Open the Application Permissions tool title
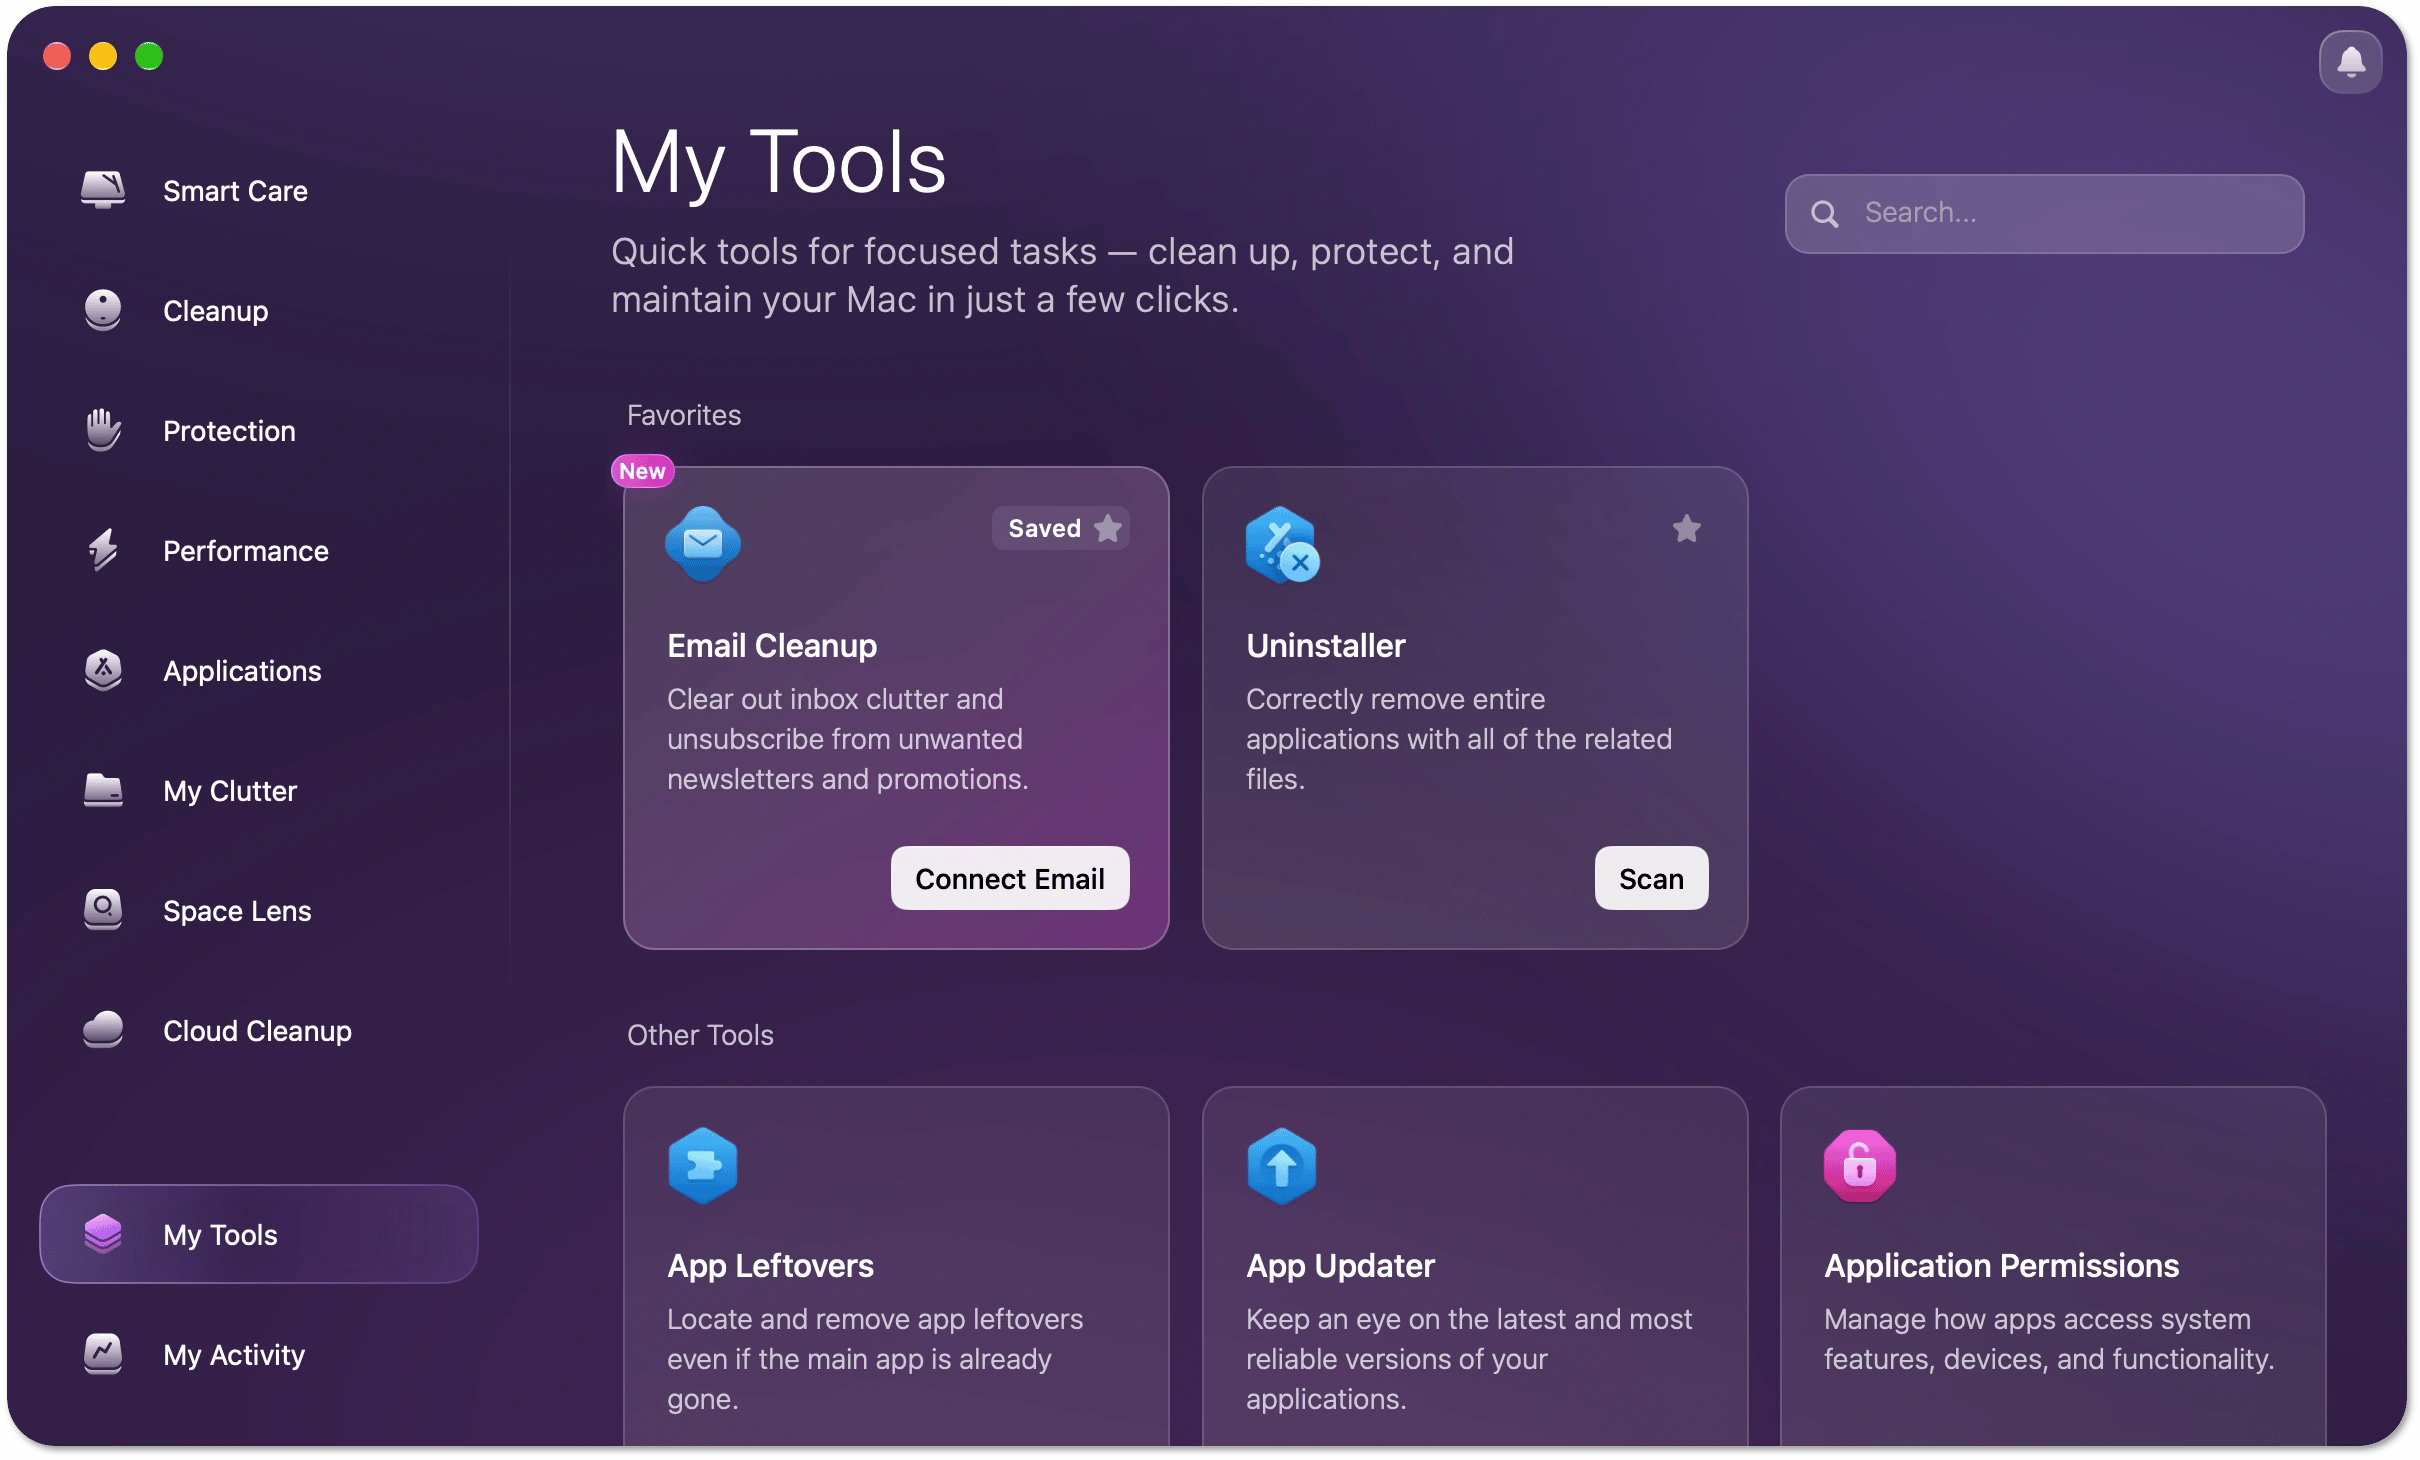 coord(2001,1265)
